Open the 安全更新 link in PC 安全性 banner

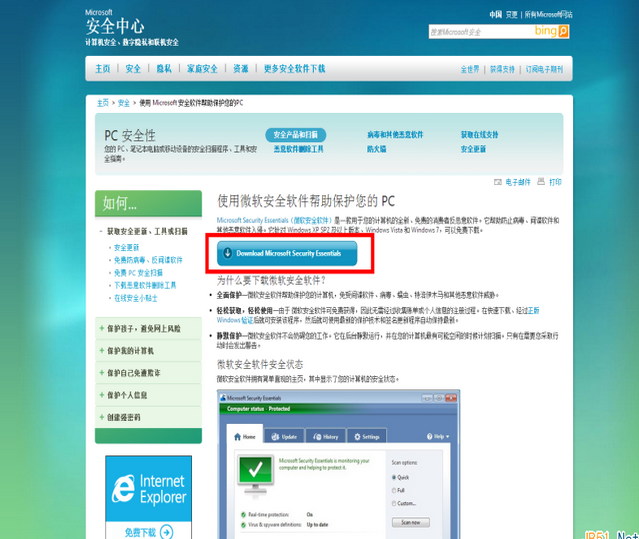pos(473,149)
